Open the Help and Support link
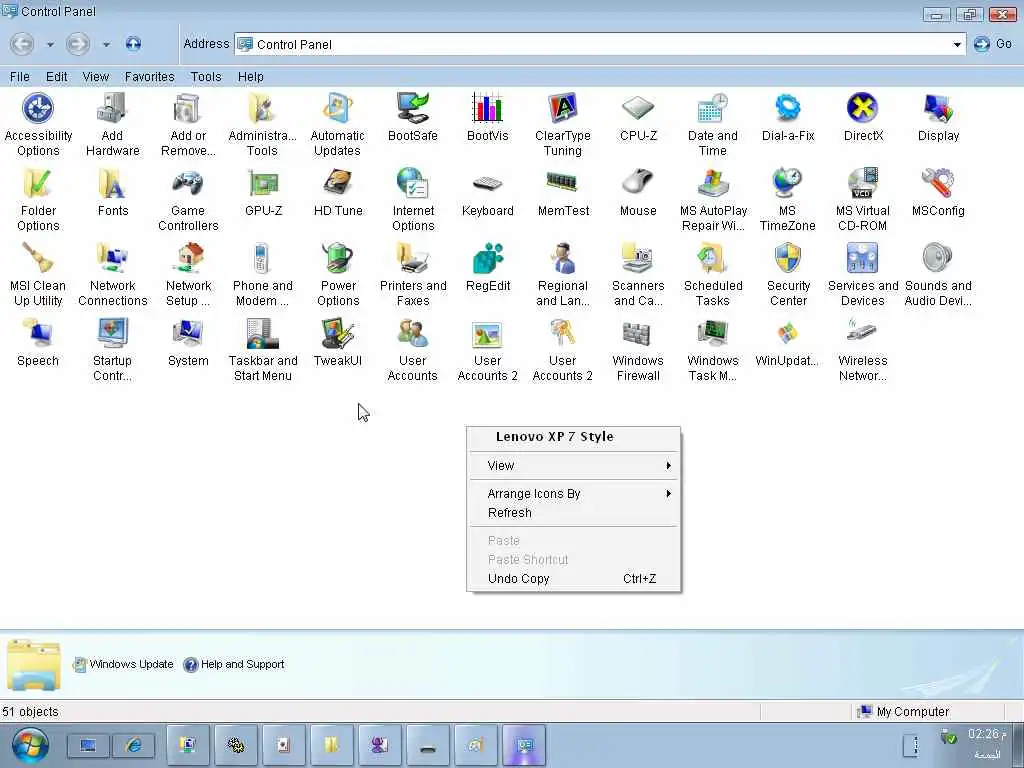The height and width of the screenshot is (768, 1024). 234,665
